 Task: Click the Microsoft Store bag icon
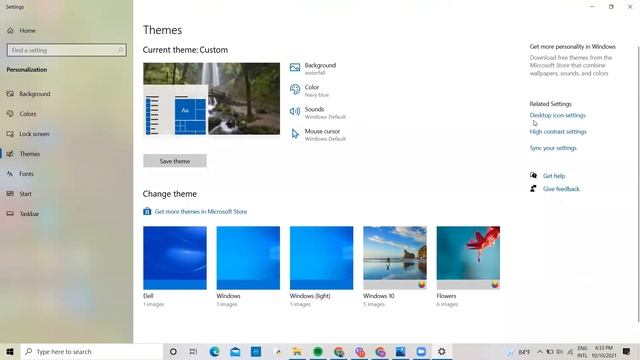pos(147,211)
